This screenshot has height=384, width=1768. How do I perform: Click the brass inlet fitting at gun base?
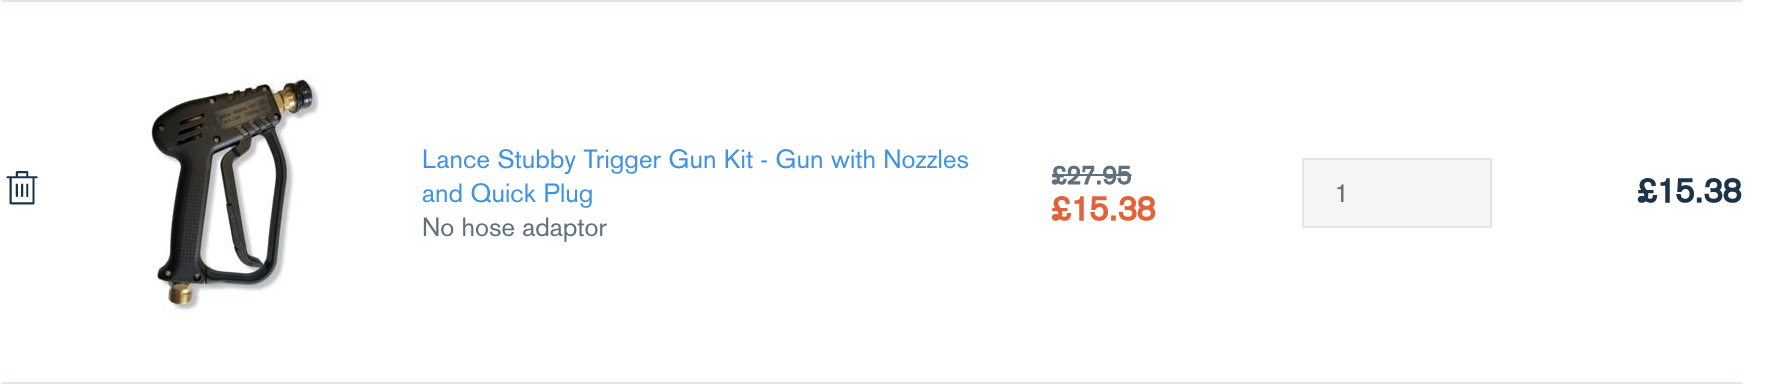pos(184,293)
